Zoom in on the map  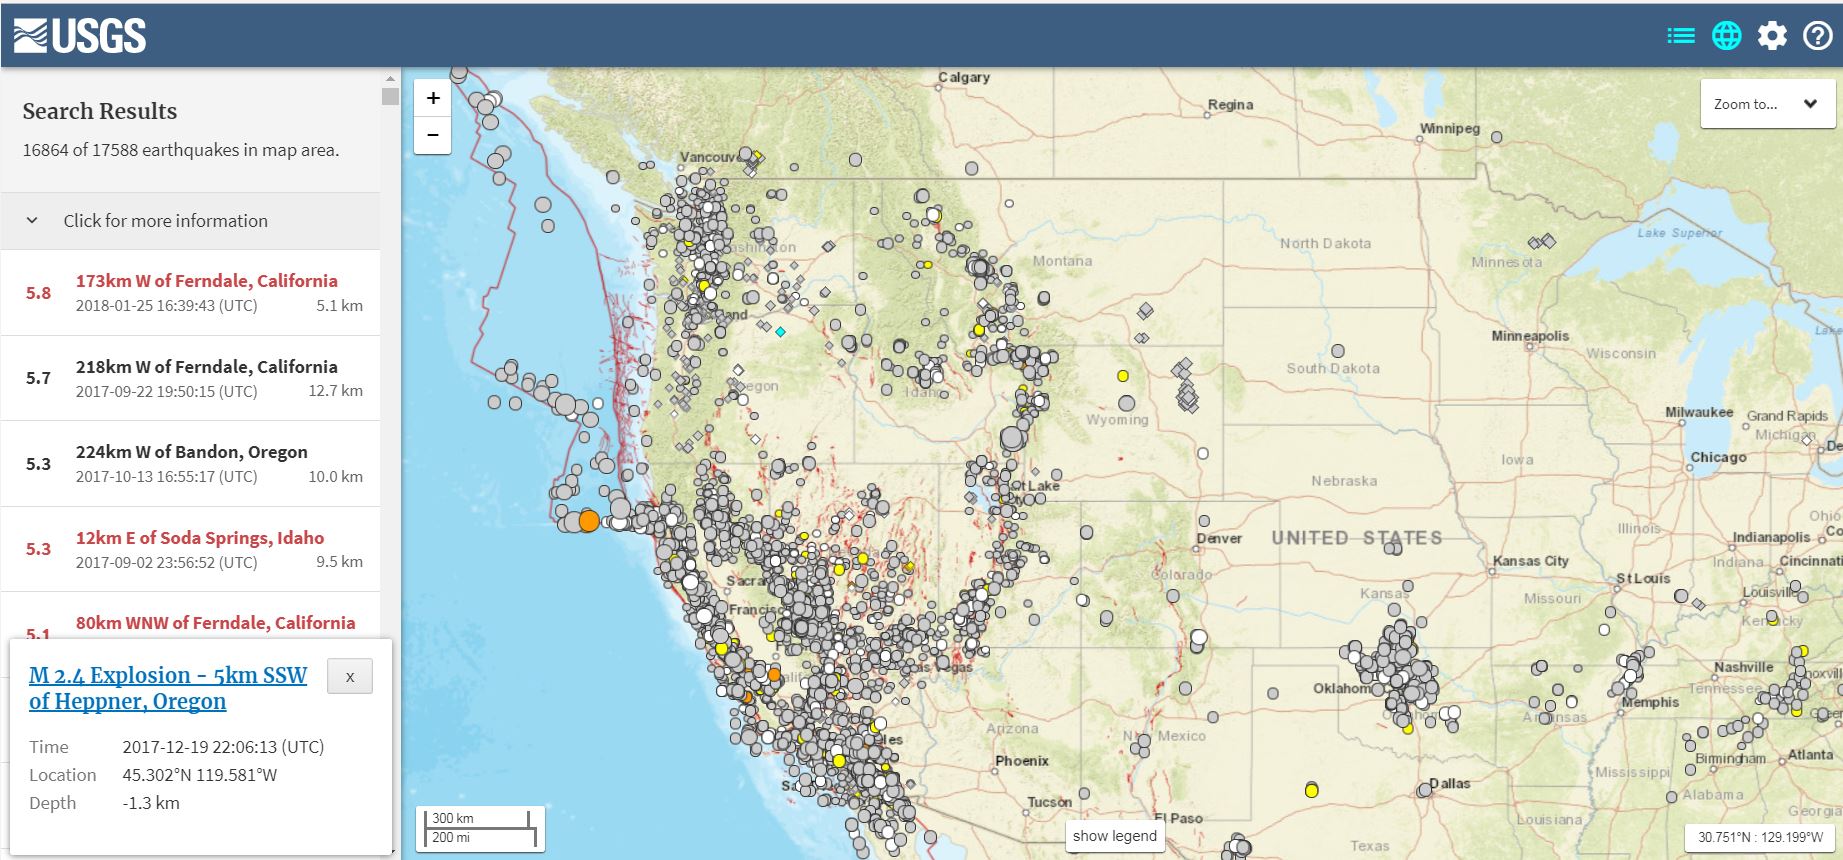pos(433,98)
